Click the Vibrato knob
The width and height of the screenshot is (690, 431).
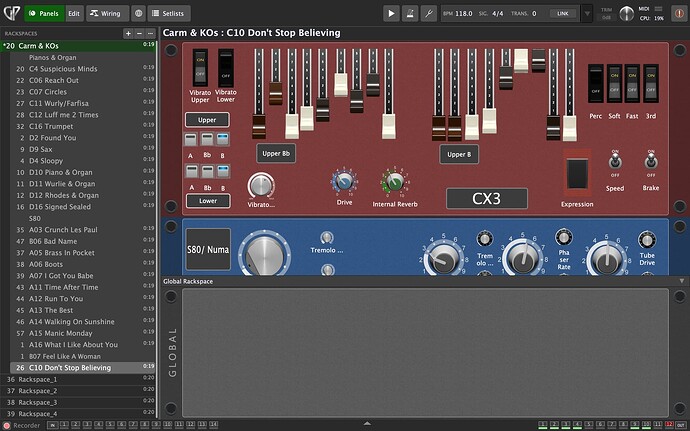tap(261, 185)
